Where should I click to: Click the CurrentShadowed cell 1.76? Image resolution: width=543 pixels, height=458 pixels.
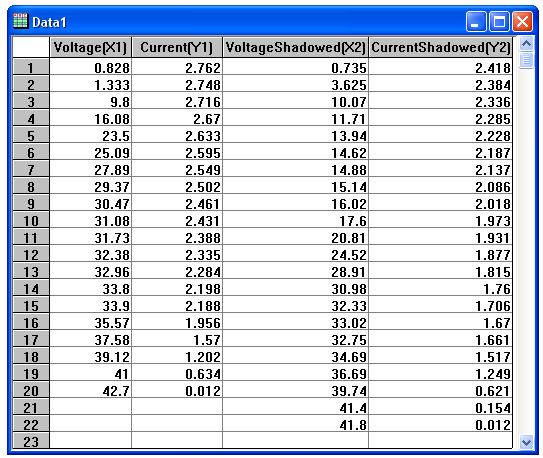[x=441, y=288]
